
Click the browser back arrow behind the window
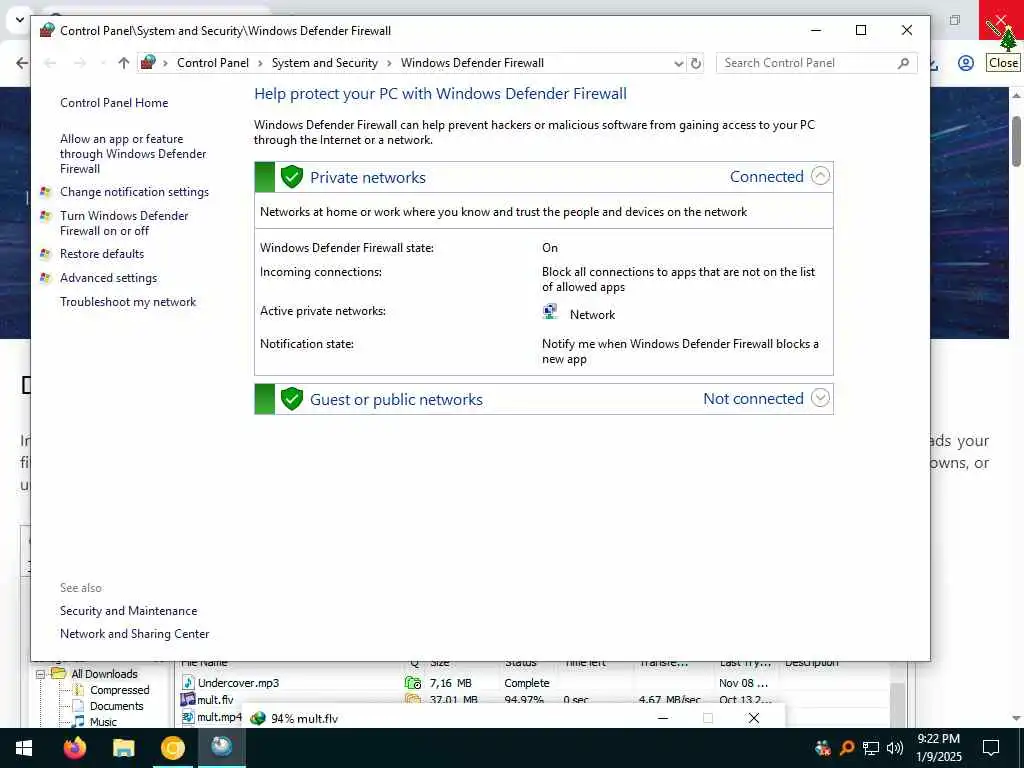22,63
